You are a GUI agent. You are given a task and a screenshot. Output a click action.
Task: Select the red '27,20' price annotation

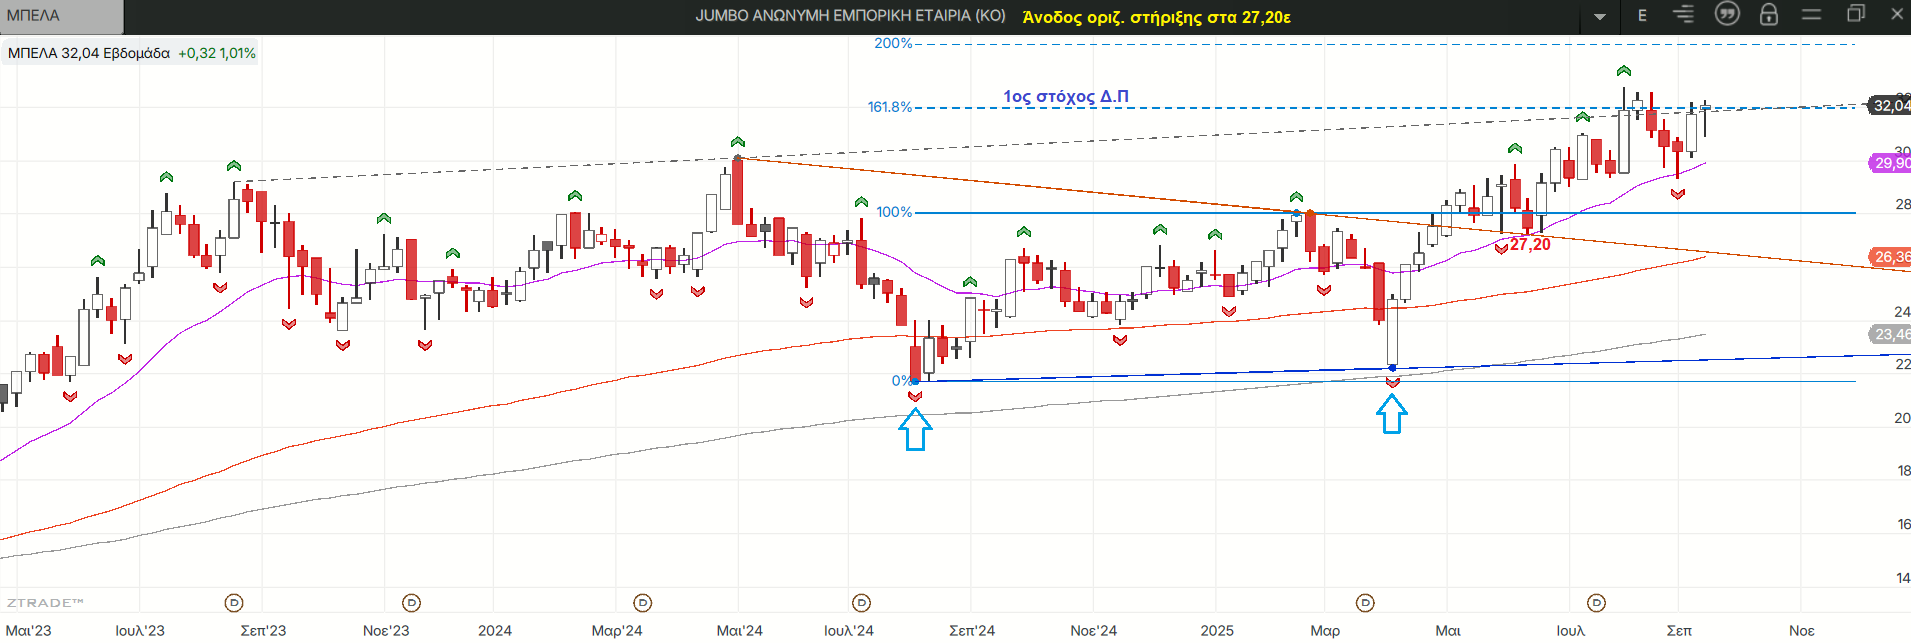(1530, 245)
